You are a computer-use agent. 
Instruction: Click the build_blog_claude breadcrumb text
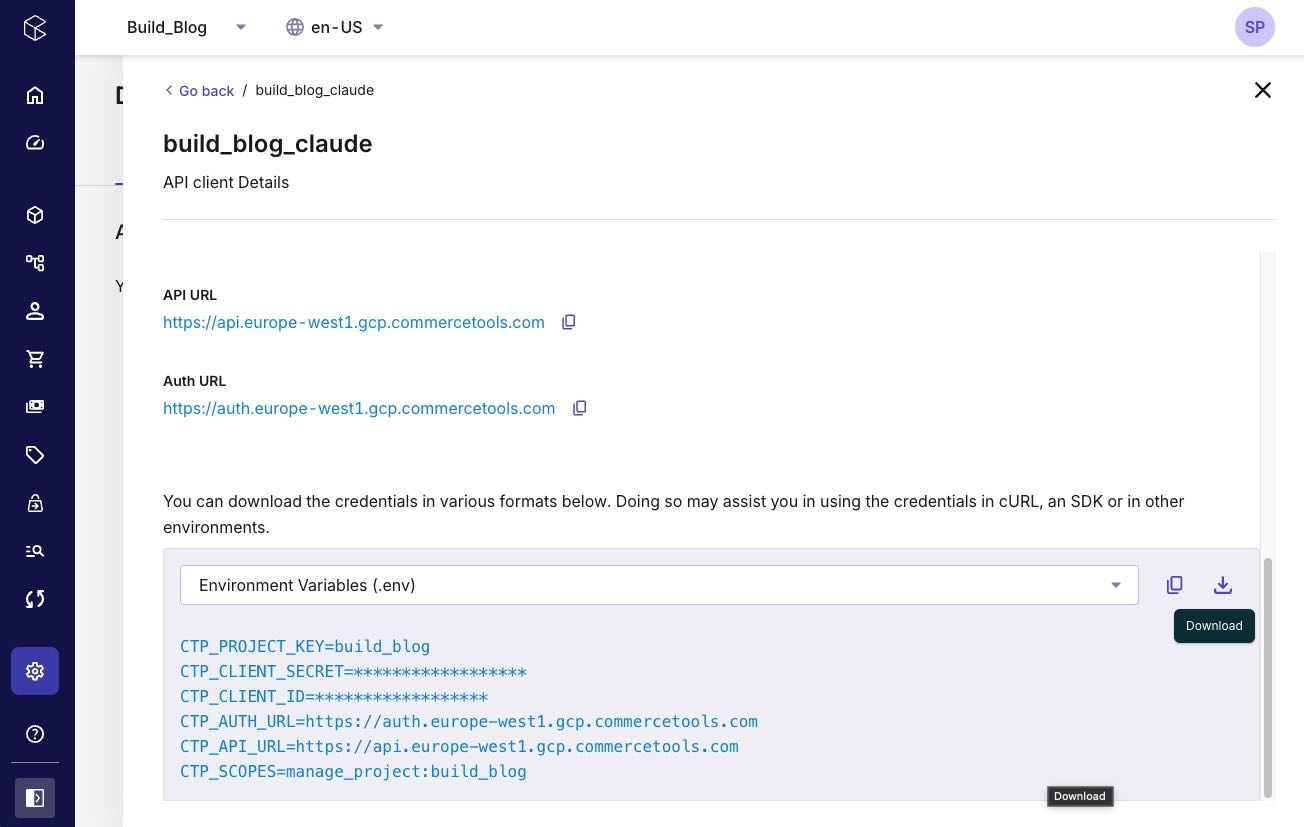315,90
